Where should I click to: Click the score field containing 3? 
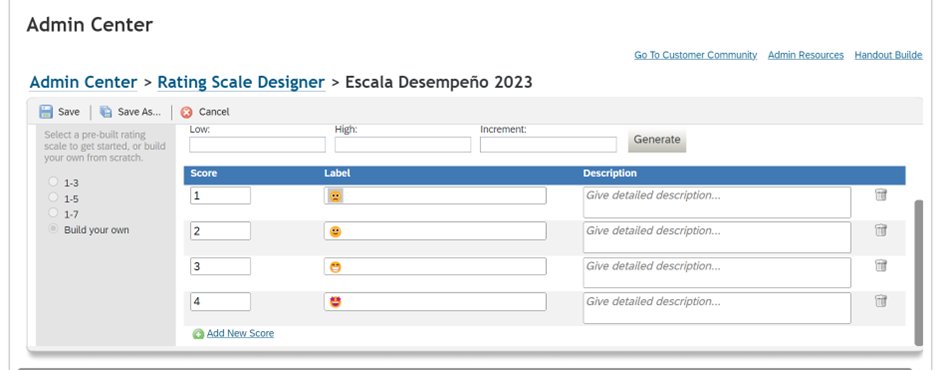[x=220, y=266]
